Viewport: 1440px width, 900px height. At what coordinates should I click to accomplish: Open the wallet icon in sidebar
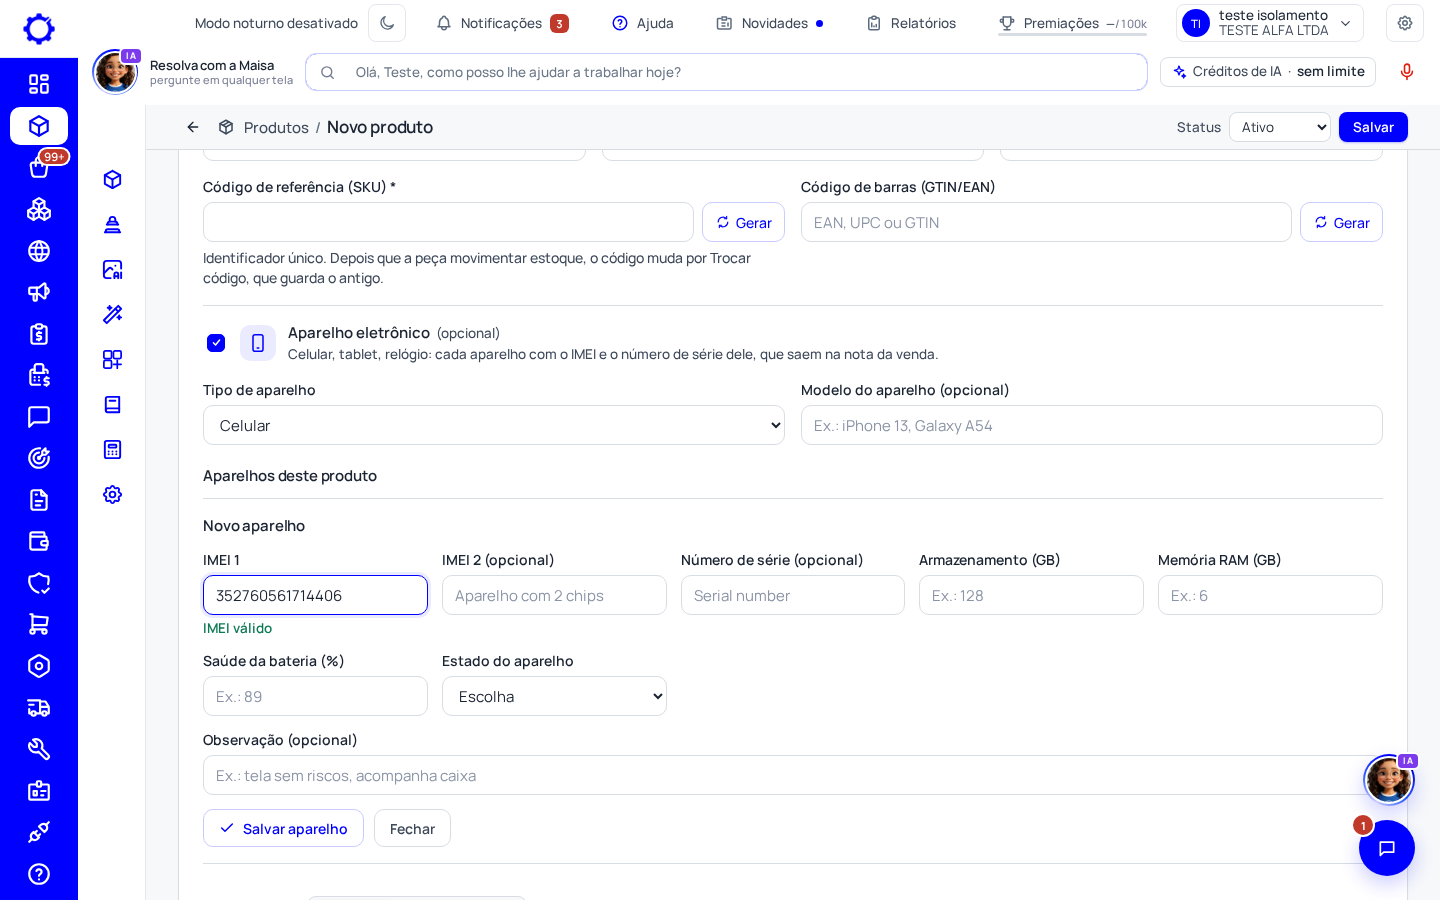point(39,541)
